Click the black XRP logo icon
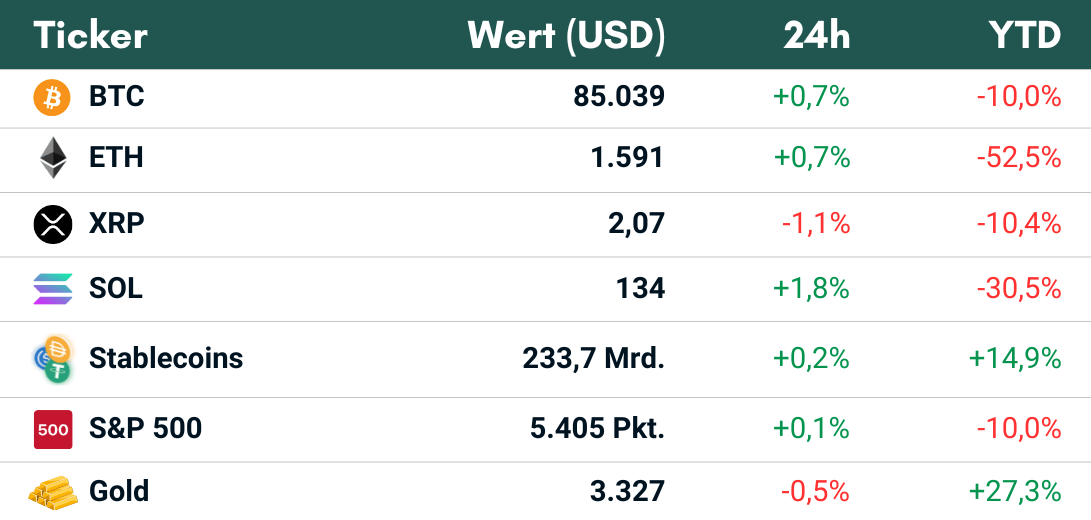This screenshot has height=520, width=1091. (x=52, y=224)
